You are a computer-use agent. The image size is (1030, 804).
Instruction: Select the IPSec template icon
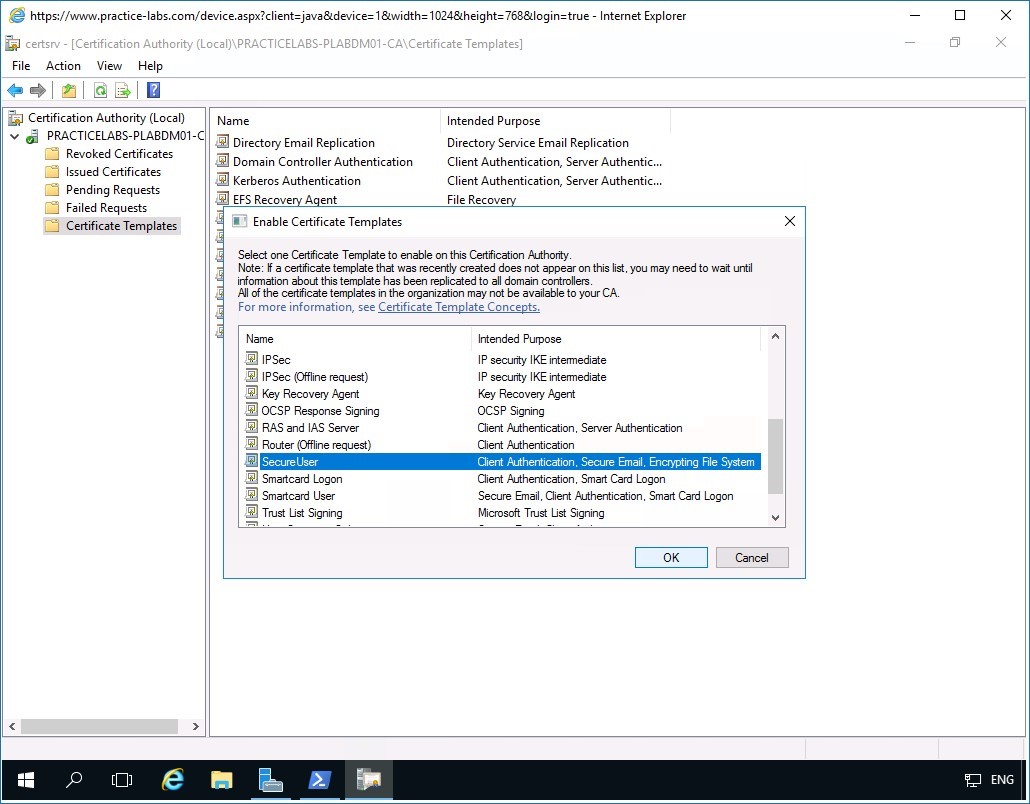[x=252, y=359]
